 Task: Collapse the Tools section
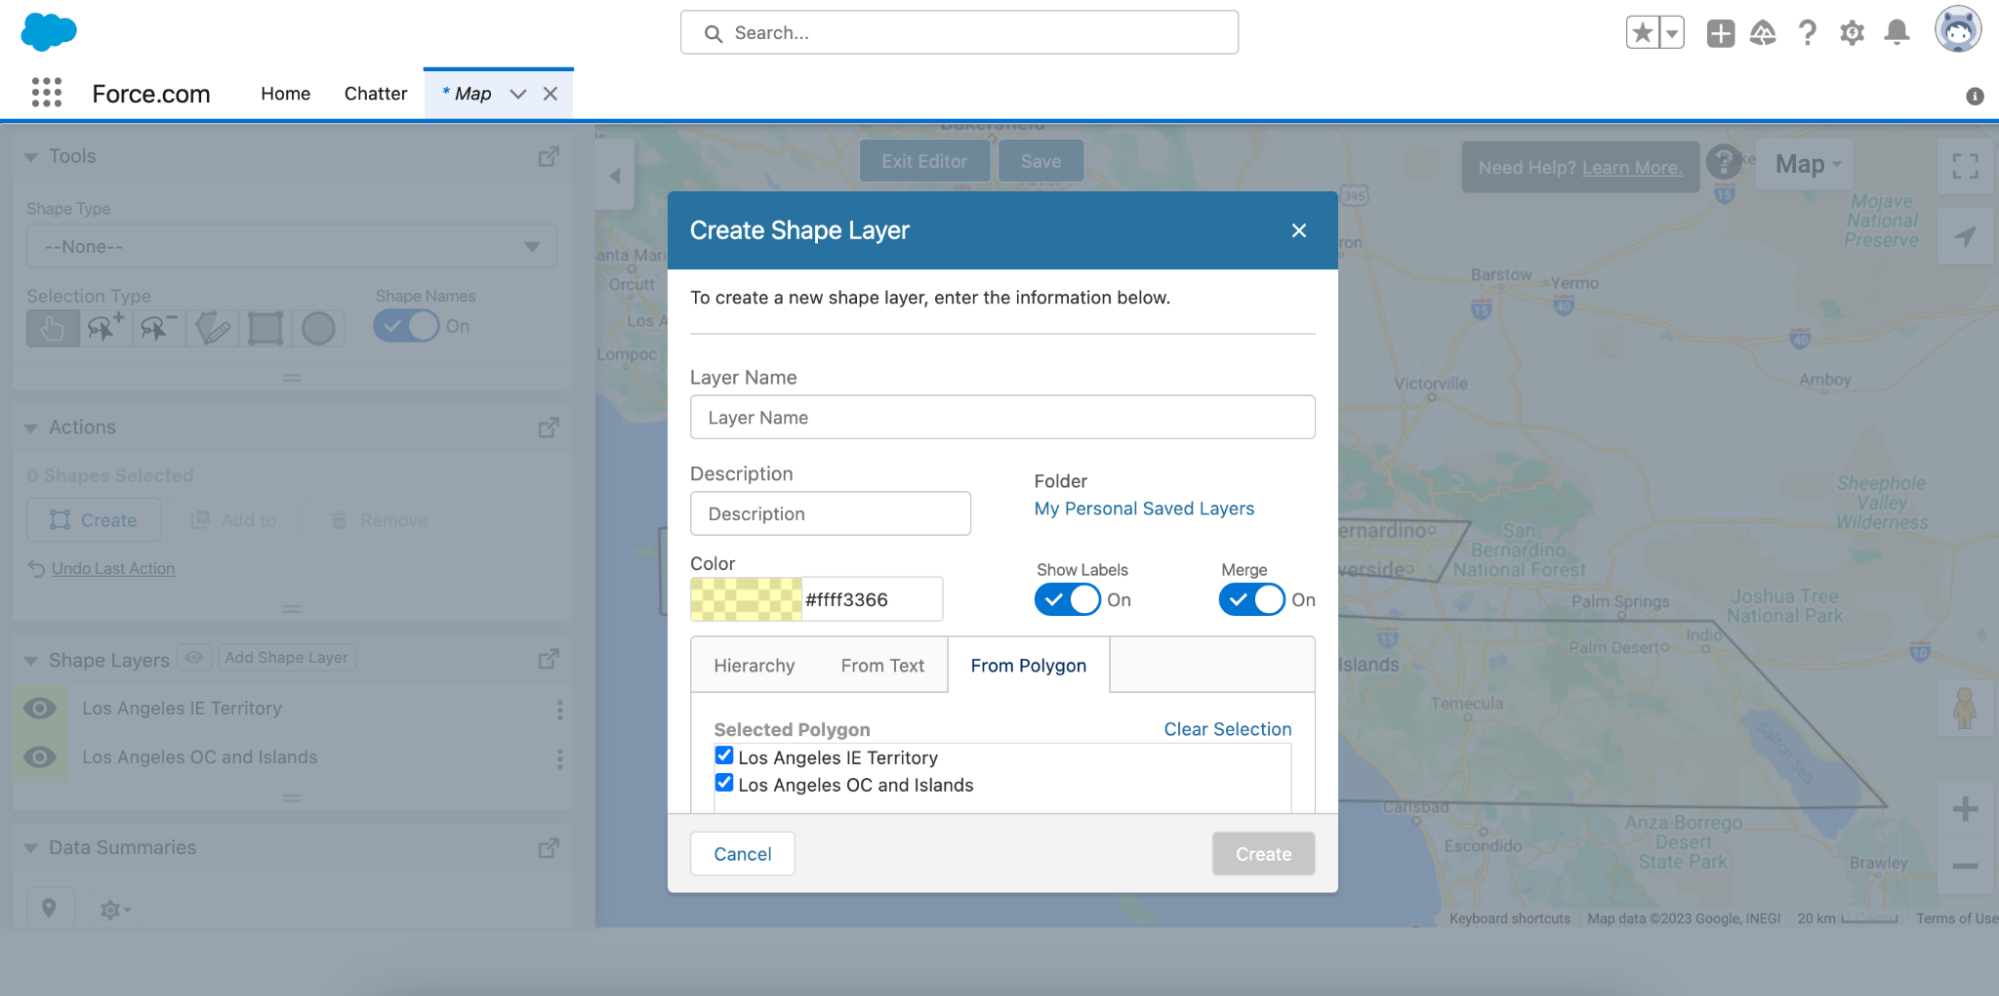[31, 157]
